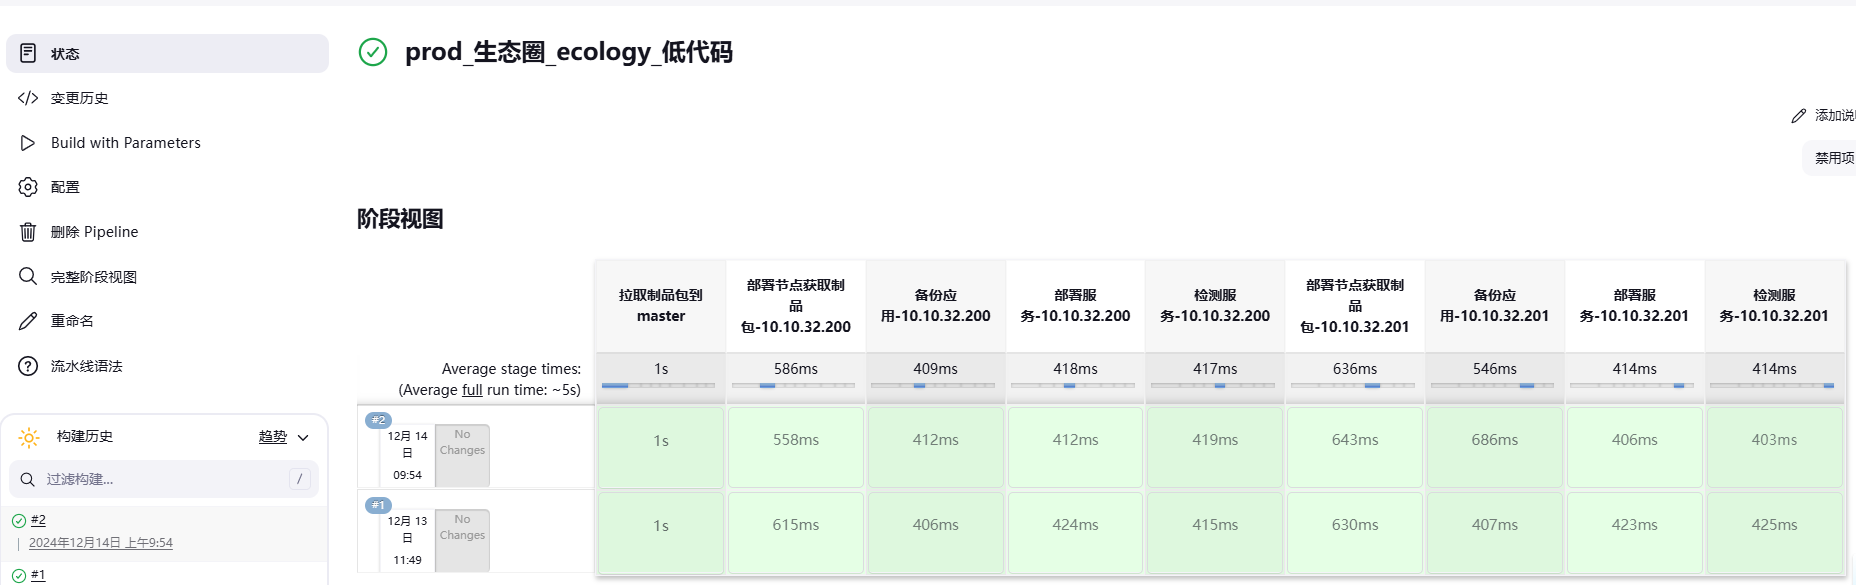Focus the 过滤构建 search input
Image resolution: width=1856 pixels, height=585 pixels.
click(x=164, y=479)
